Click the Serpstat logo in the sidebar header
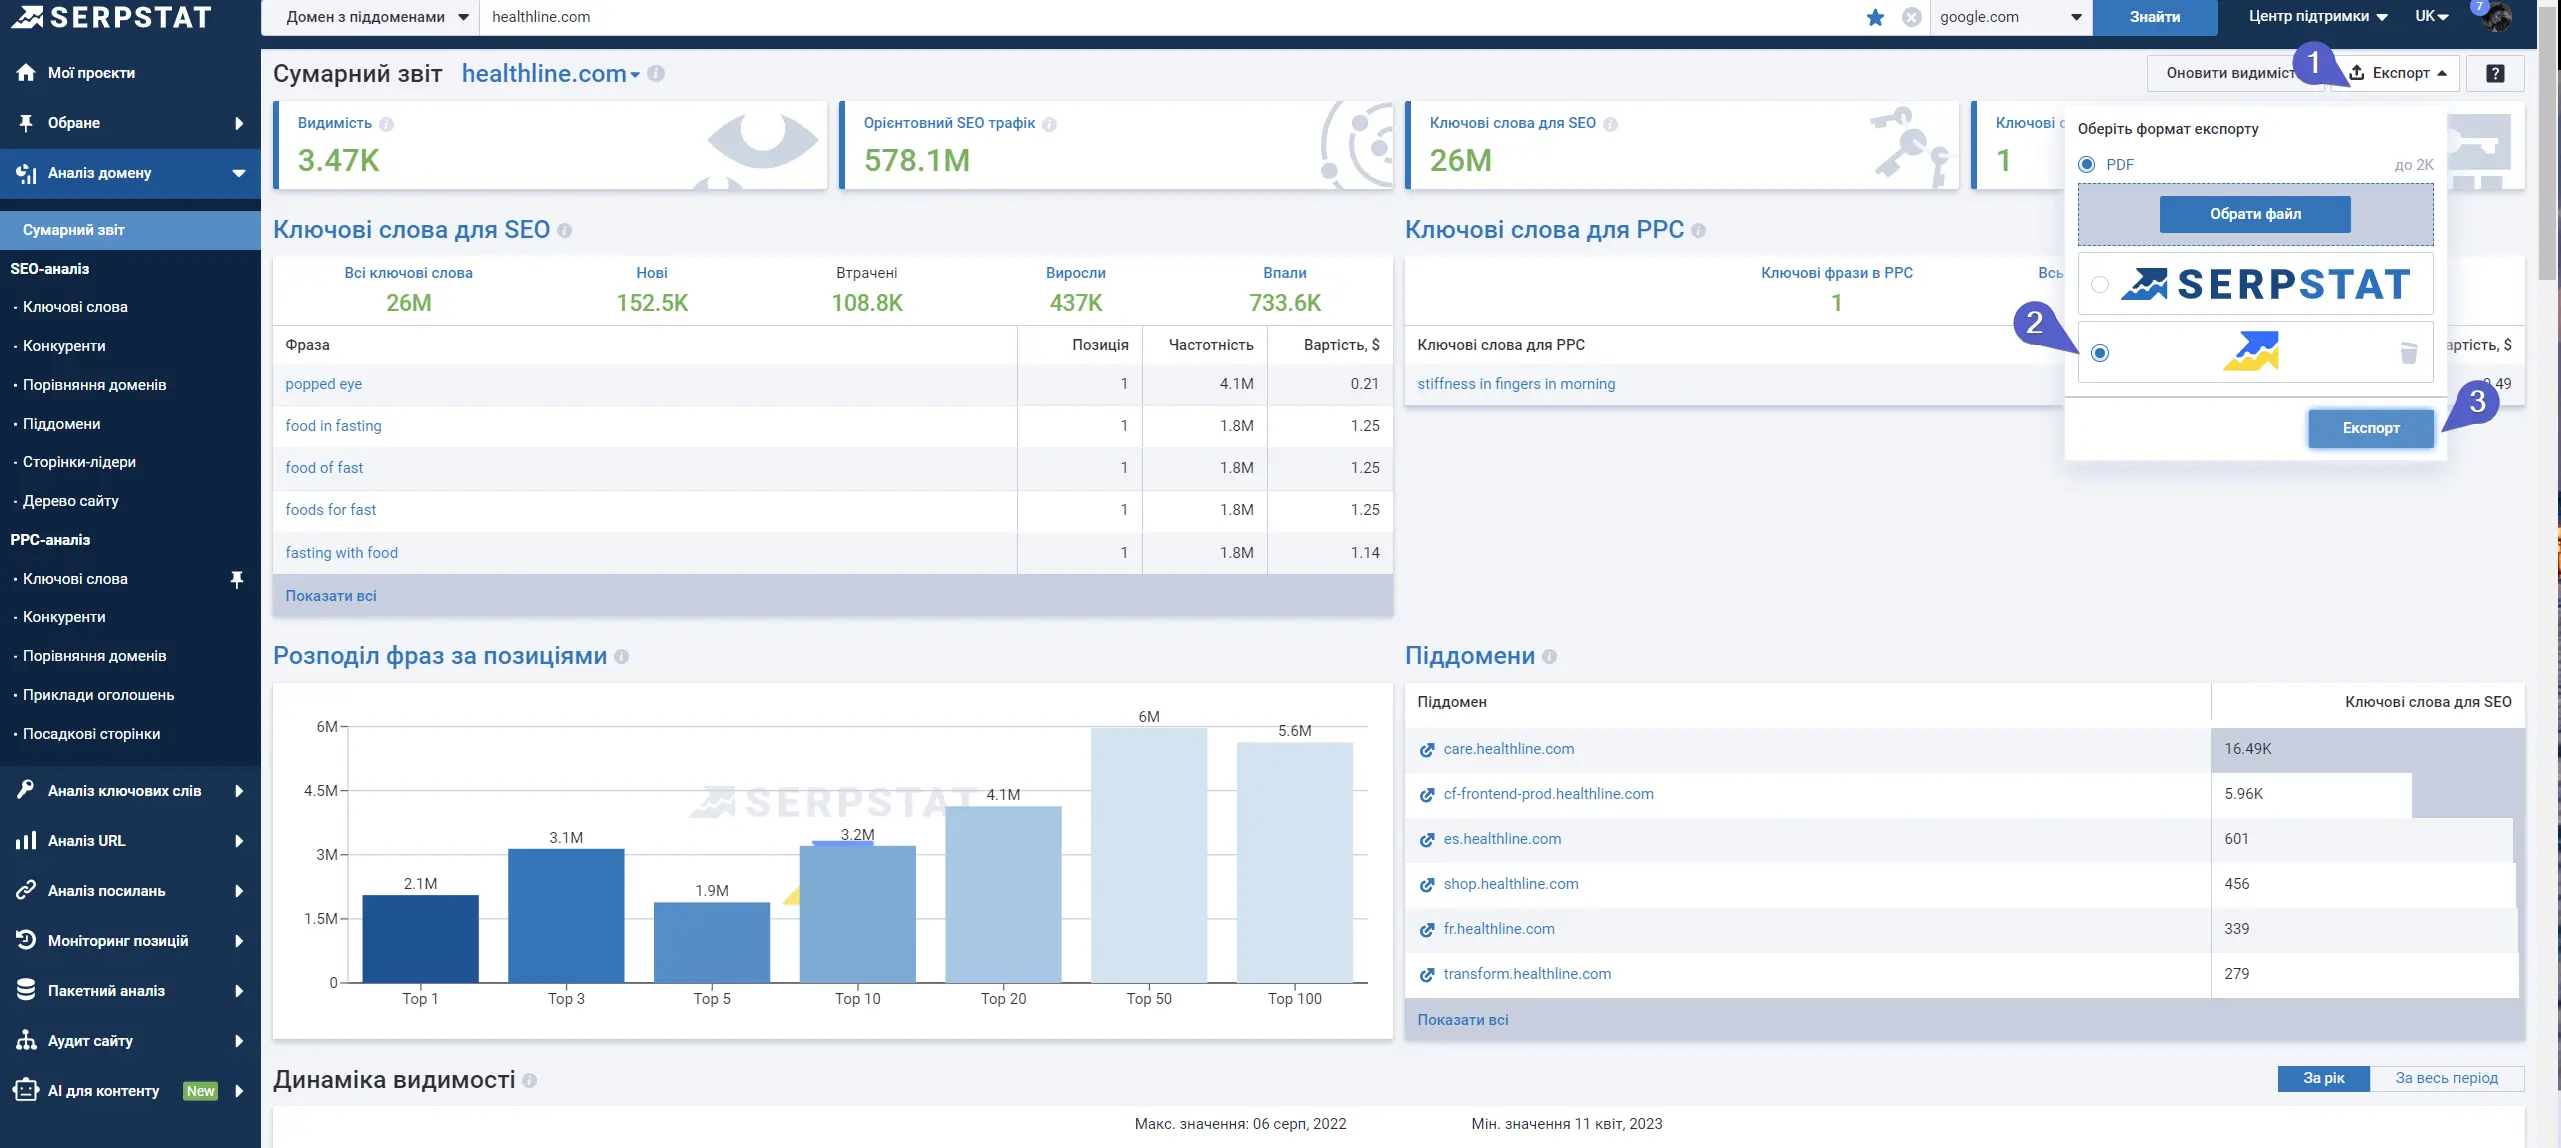 click(x=112, y=17)
